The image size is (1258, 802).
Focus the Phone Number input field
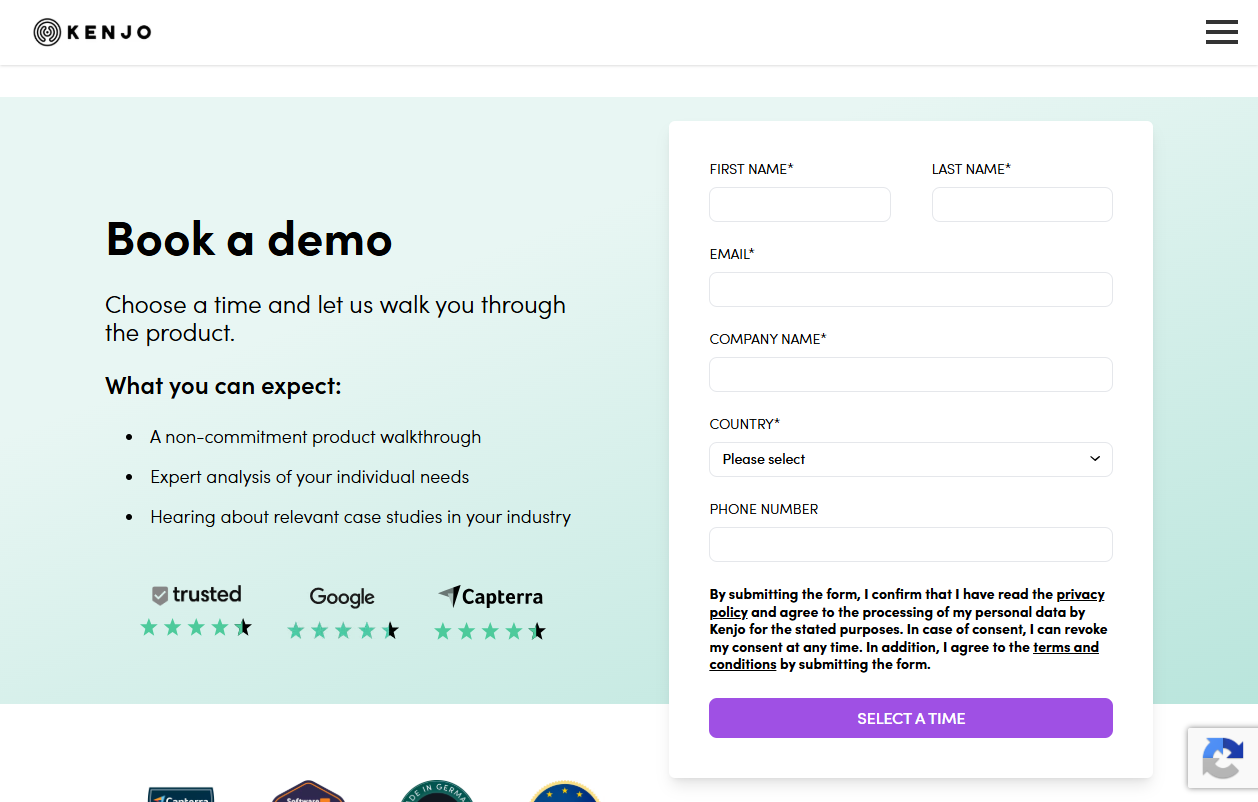tap(910, 544)
